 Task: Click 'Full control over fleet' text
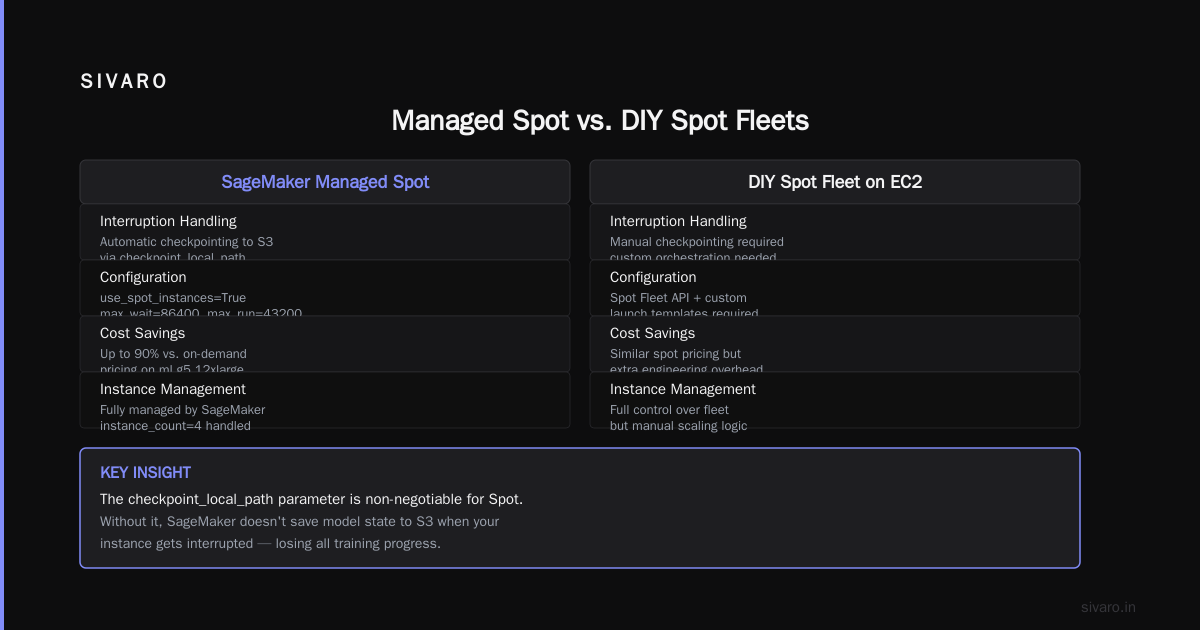(x=669, y=410)
